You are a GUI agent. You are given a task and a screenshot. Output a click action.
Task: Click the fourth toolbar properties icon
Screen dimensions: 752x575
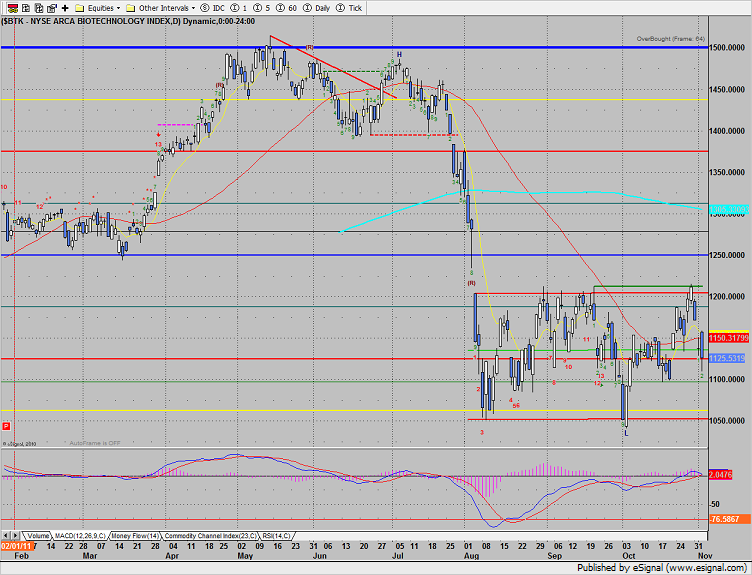click(52, 8)
